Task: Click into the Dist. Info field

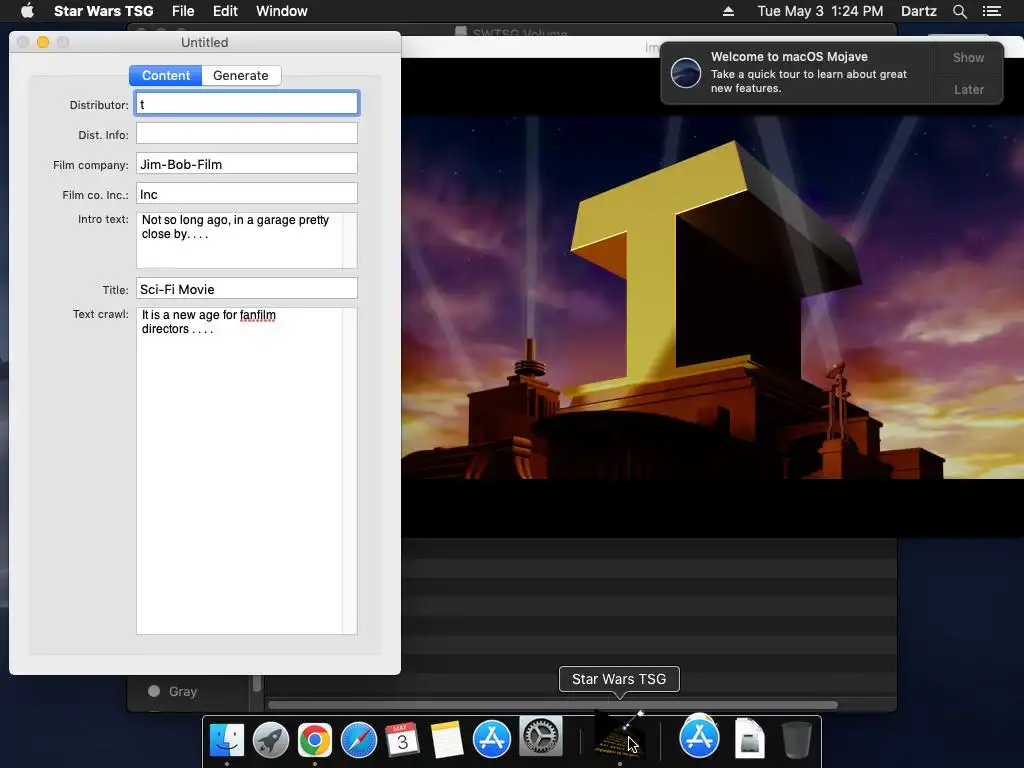Action: (x=247, y=133)
